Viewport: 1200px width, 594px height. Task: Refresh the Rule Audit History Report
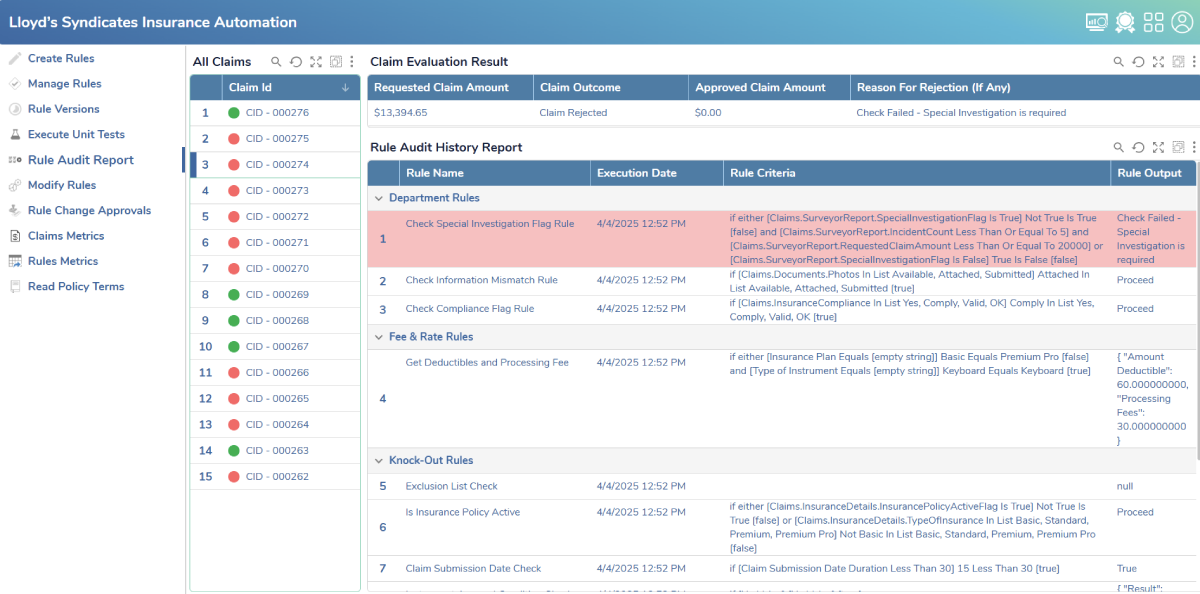pyautogui.click(x=1138, y=147)
